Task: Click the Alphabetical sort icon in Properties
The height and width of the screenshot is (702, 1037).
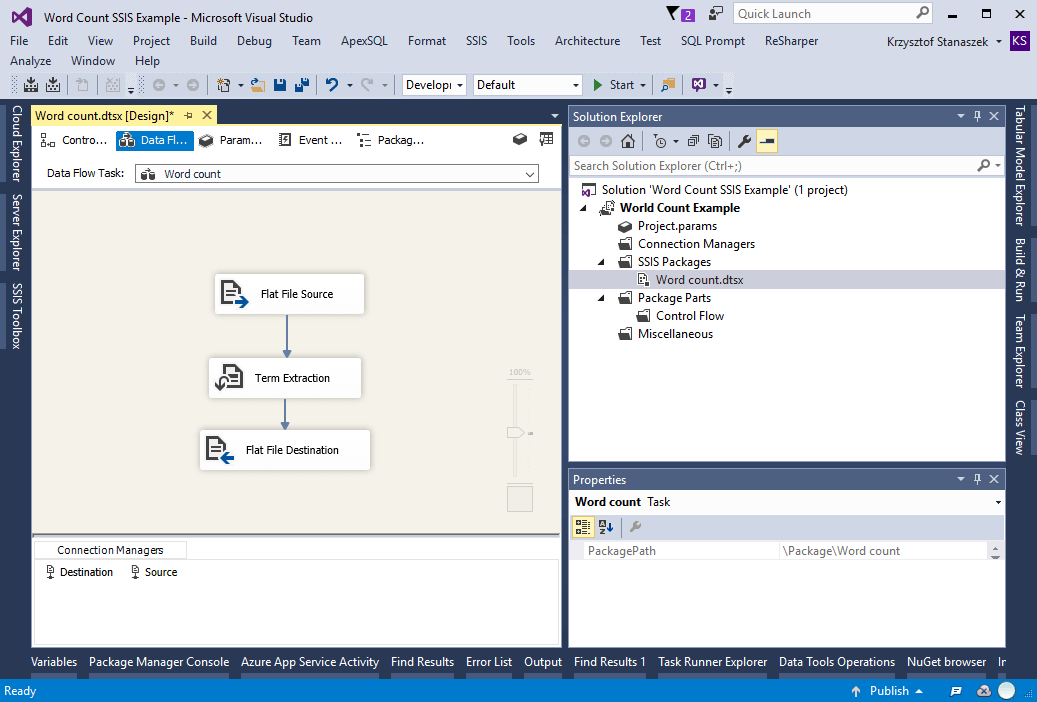Action: 606,527
